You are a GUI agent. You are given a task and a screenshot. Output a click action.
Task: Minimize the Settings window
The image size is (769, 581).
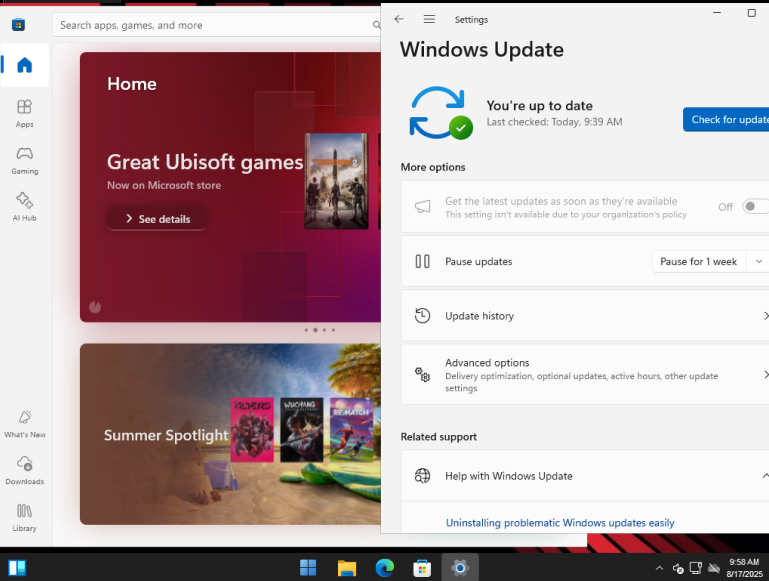(x=717, y=13)
